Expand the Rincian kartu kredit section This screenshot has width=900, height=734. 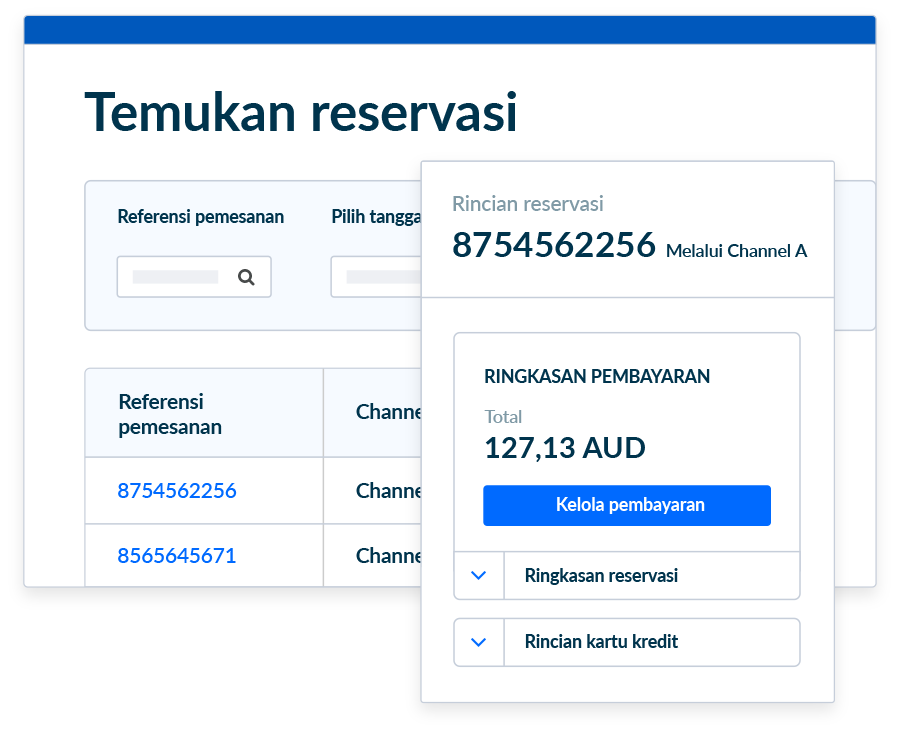[600, 642]
